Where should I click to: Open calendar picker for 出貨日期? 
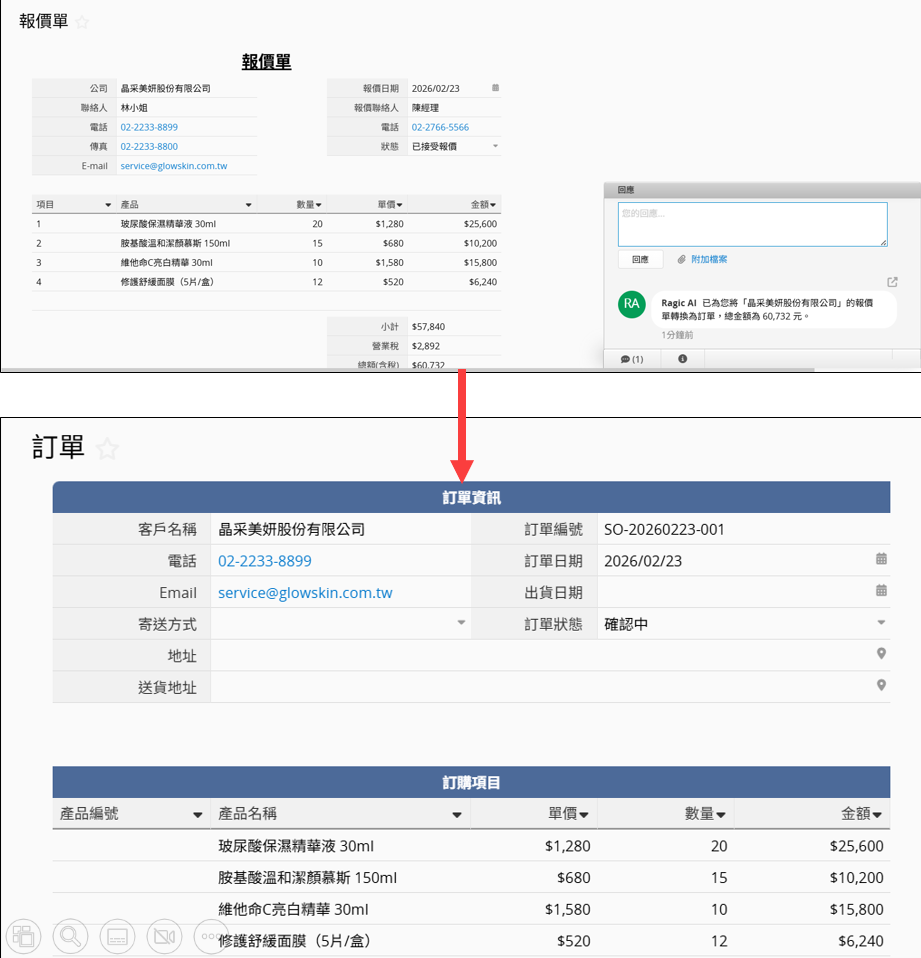[881, 591]
